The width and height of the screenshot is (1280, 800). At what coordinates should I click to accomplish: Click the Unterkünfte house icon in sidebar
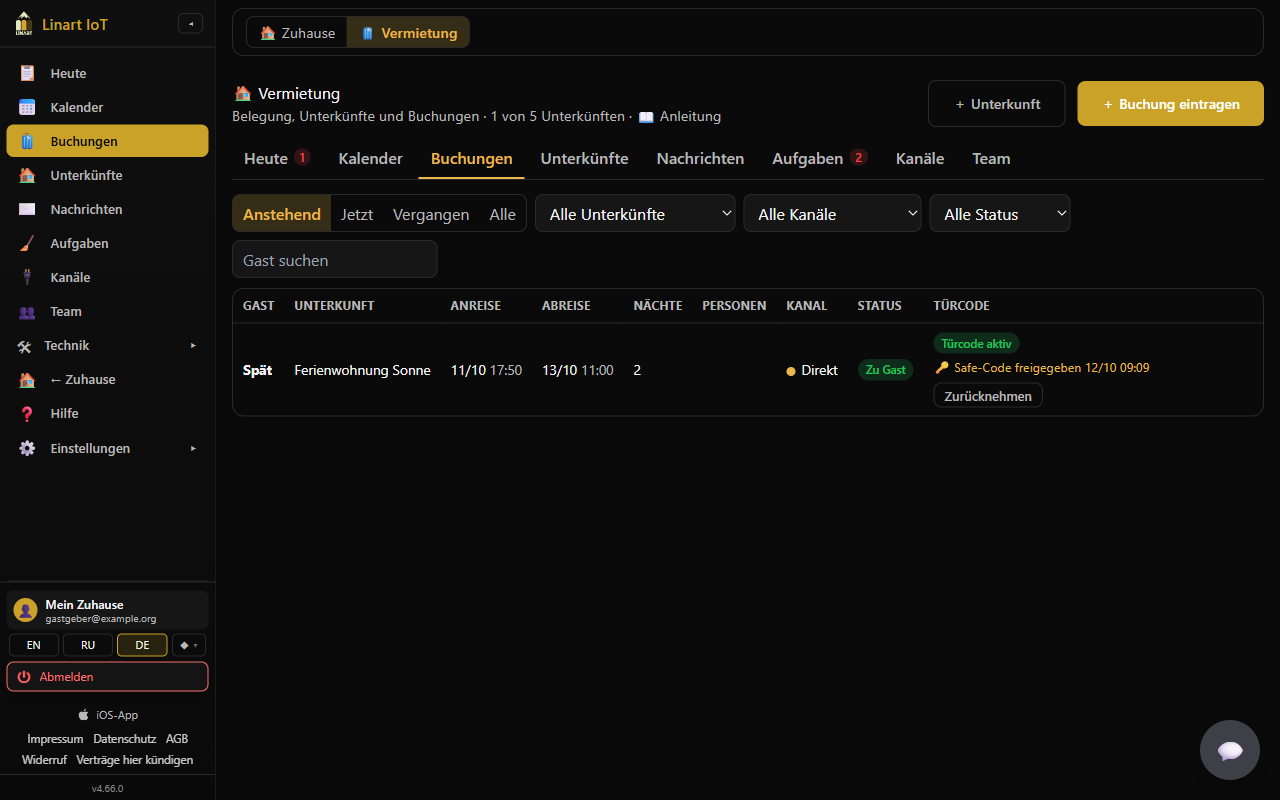(x=27, y=175)
